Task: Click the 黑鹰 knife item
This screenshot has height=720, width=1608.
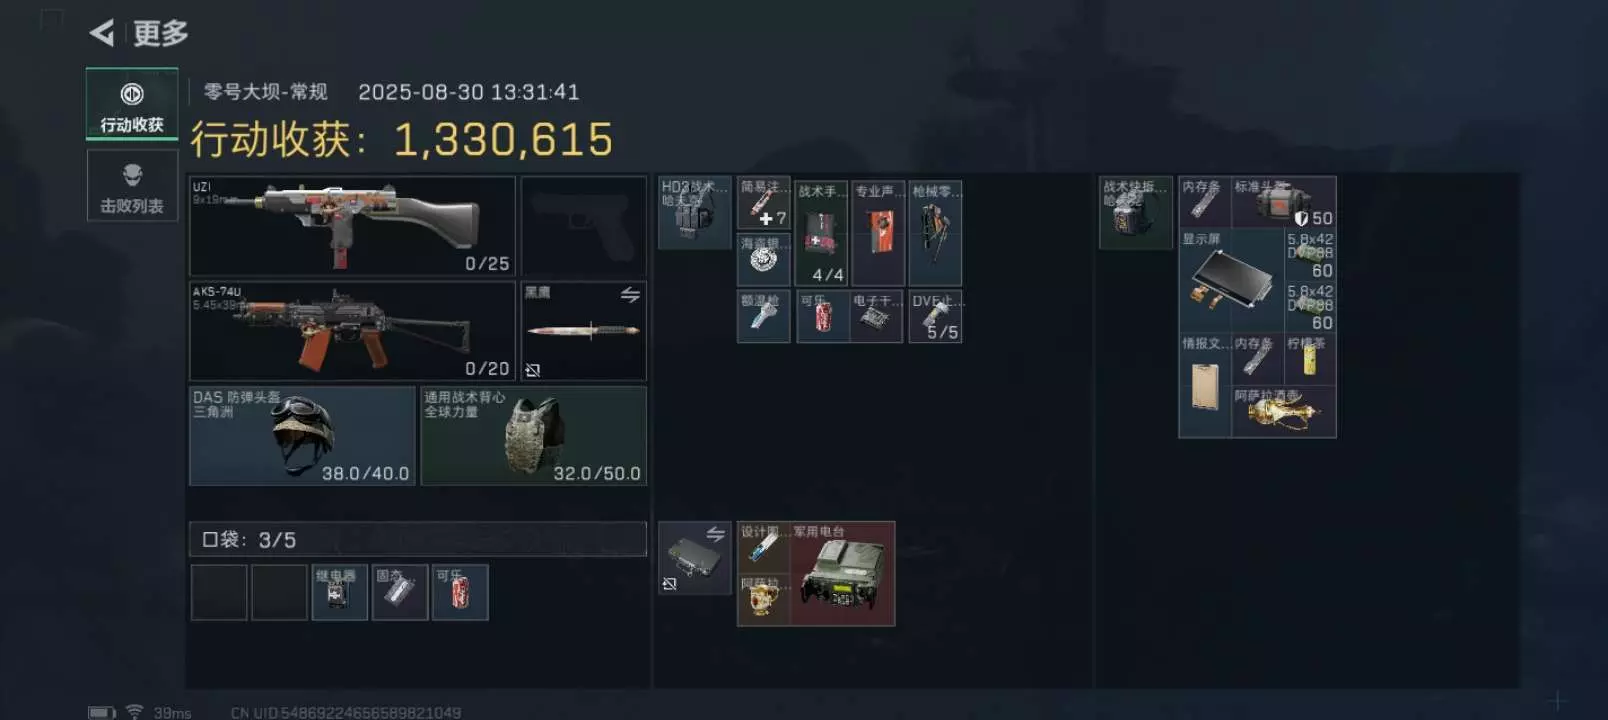Action: 583,331
